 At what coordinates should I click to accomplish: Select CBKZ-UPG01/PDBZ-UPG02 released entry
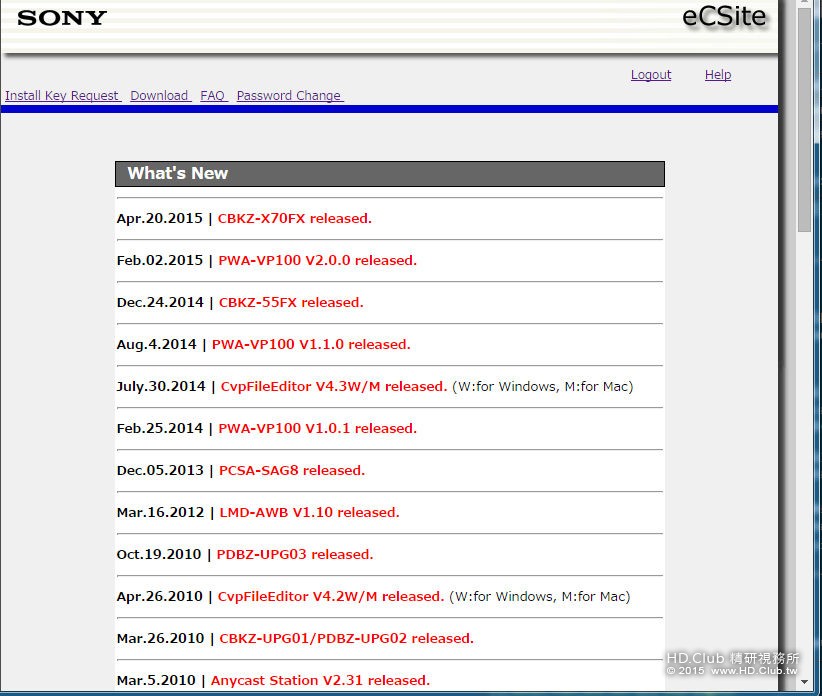point(346,638)
